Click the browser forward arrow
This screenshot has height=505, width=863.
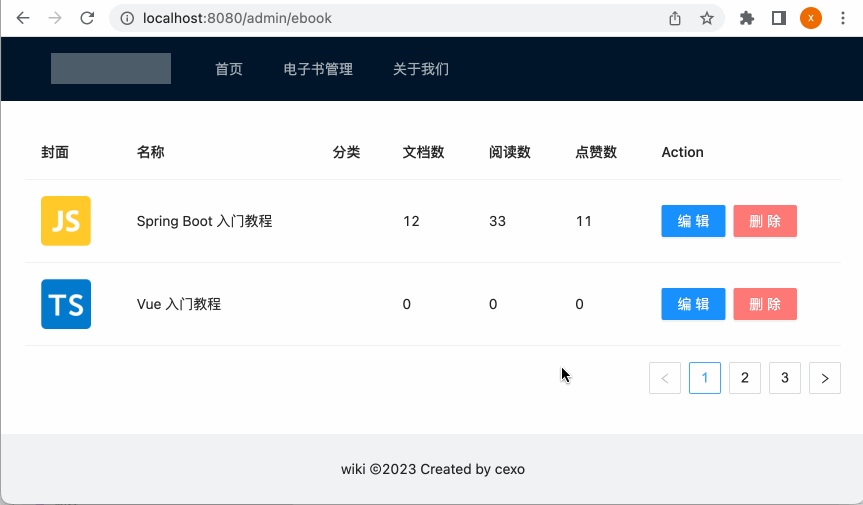pyautogui.click(x=54, y=18)
